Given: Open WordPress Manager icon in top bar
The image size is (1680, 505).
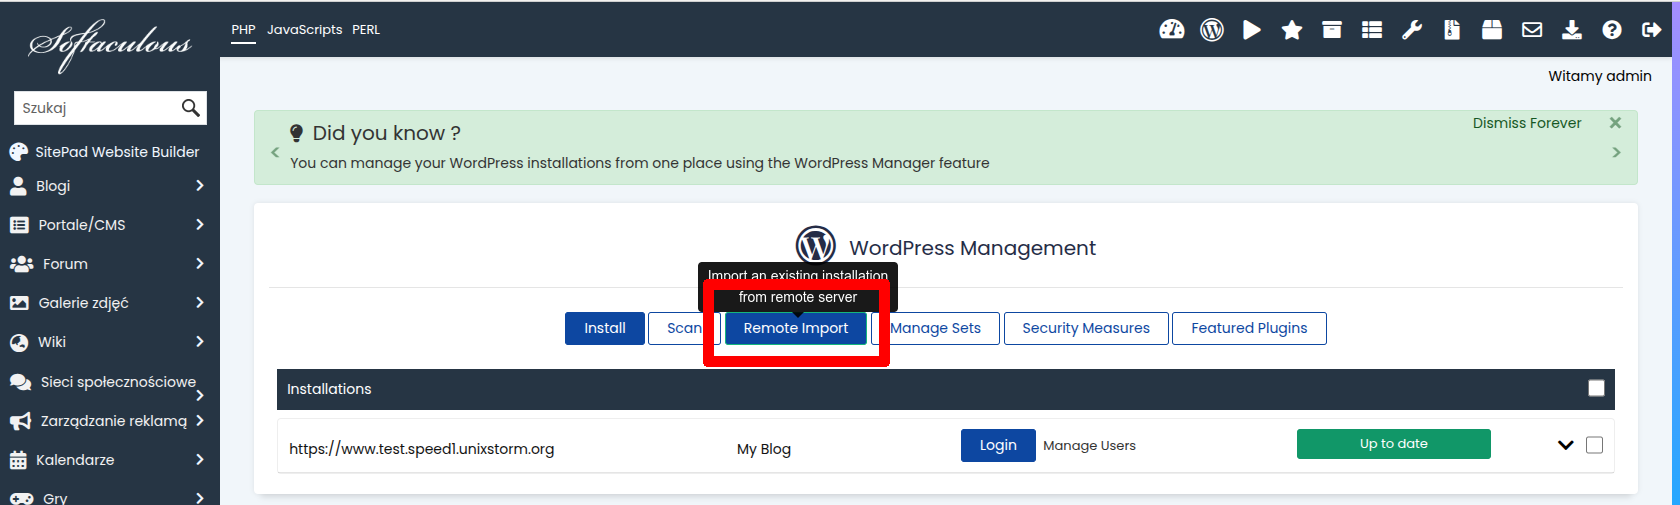Looking at the screenshot, I should (1212, 30).
